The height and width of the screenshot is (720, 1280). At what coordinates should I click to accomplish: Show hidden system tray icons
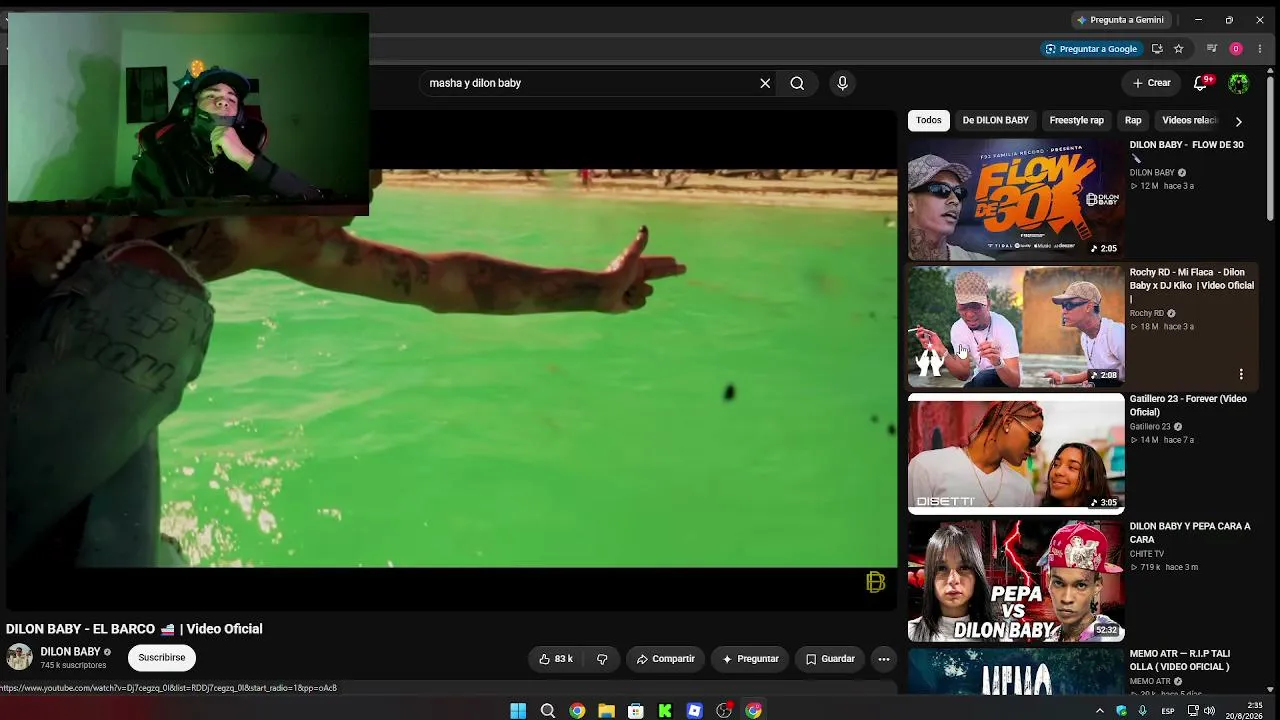1100,711
